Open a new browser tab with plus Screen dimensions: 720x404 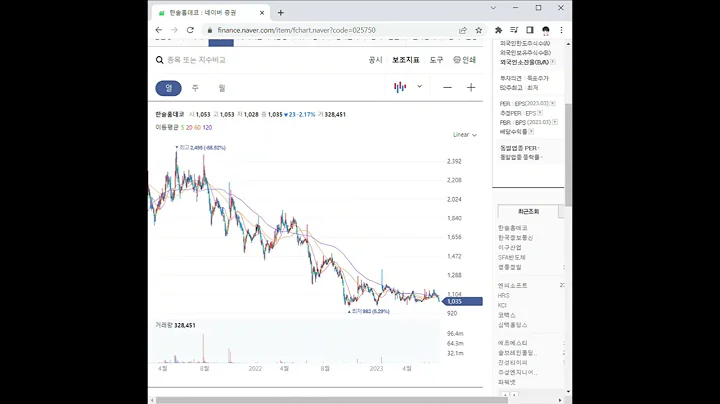click(281, 13)
